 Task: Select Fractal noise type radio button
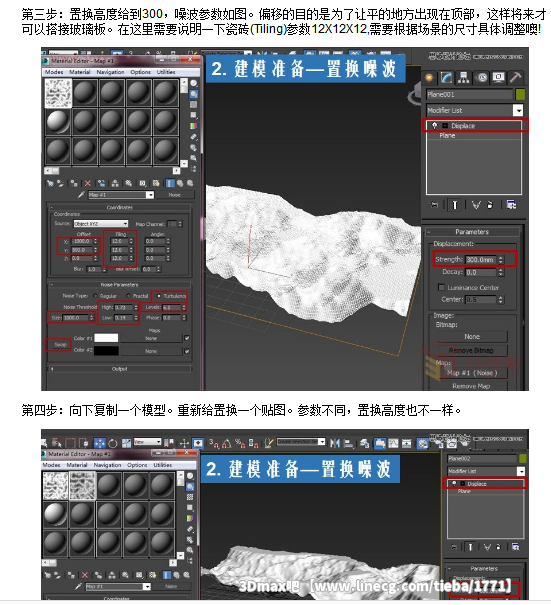pos(128,296)
